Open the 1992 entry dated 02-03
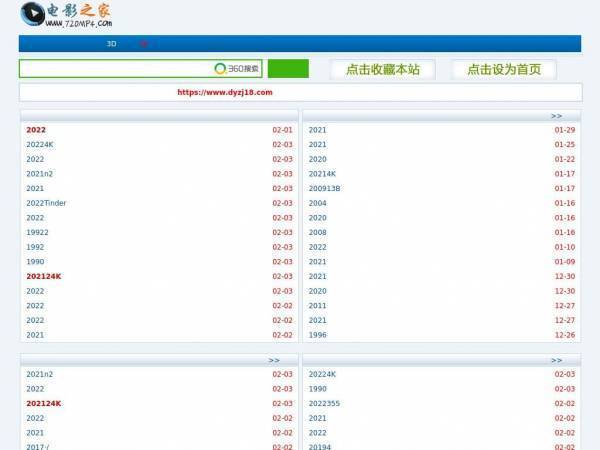The width and height of the screenshot is (600, 450). pyautogui.click(x=35, y=247)
